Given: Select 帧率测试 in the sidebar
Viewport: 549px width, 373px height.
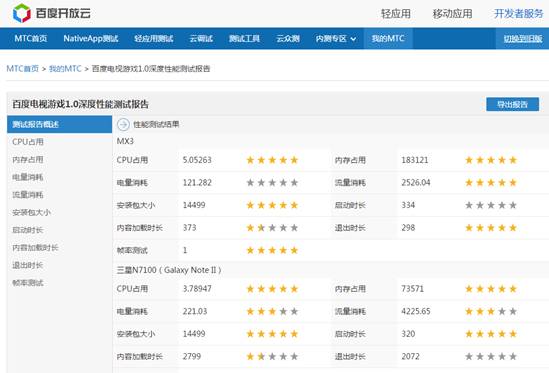Looking at the screenshot, I should tap(28, 283).
